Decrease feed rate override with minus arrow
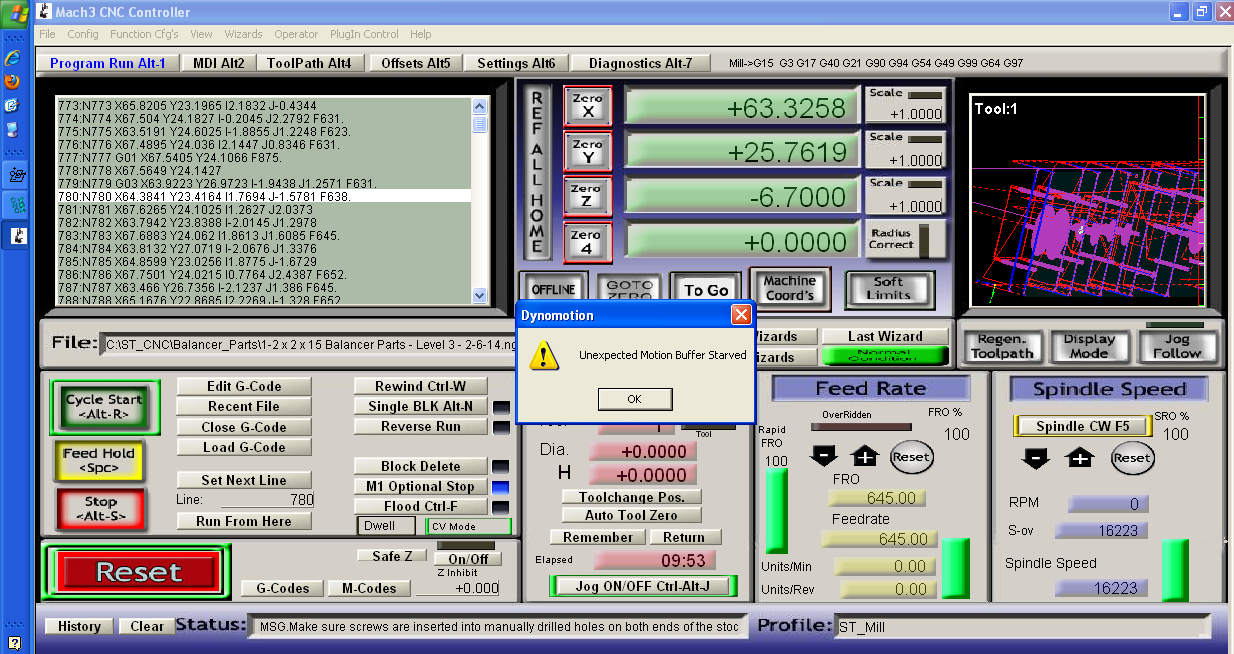 (x=823, y=457)
